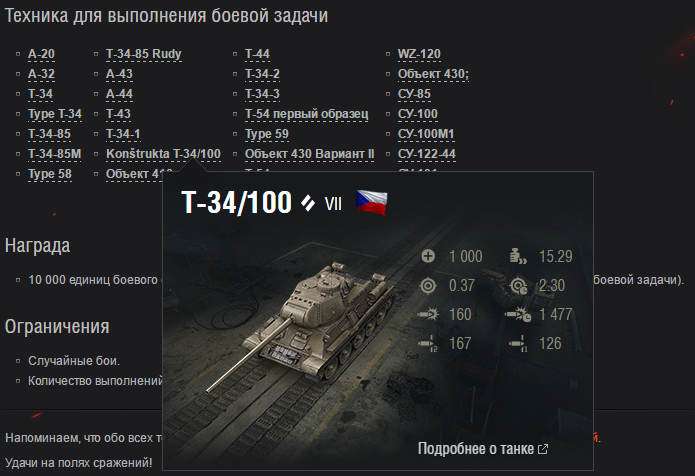Click the power-to-weight icon beside 15.29
This screenshot has height=476, width=695.
coord(518,256)
